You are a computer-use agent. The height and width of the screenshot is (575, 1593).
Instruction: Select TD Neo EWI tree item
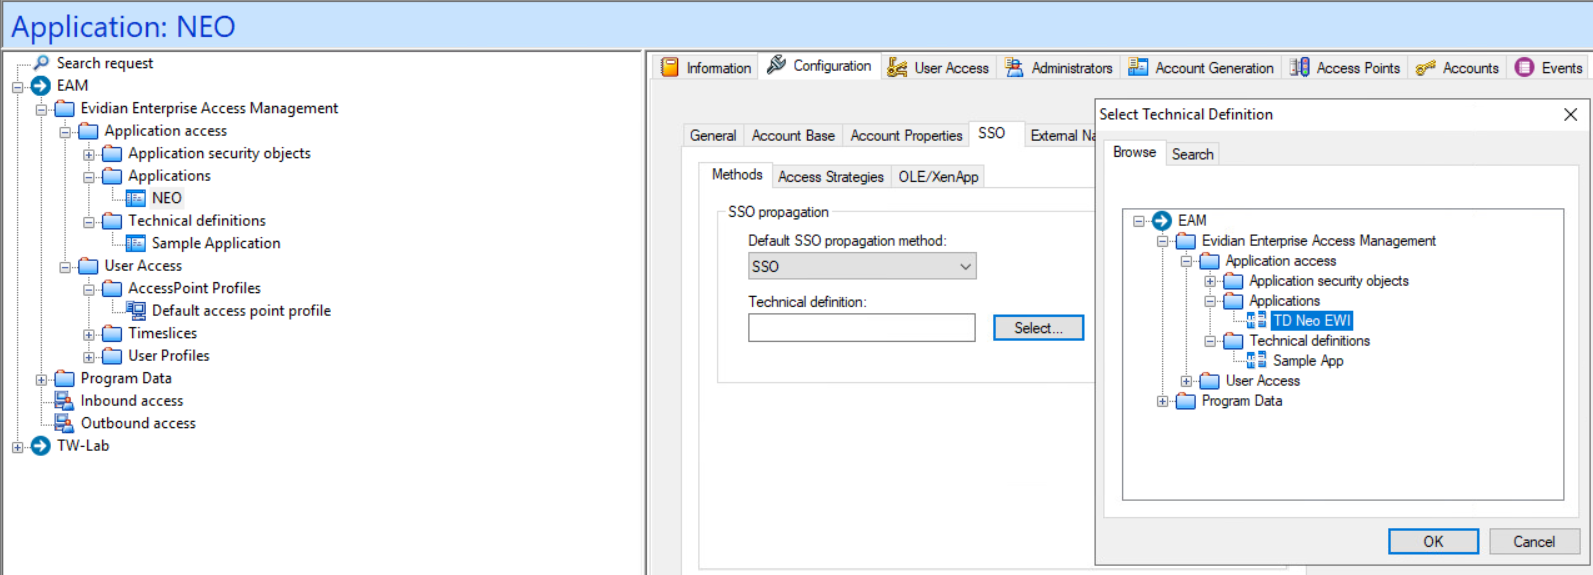coord(1312,321)
